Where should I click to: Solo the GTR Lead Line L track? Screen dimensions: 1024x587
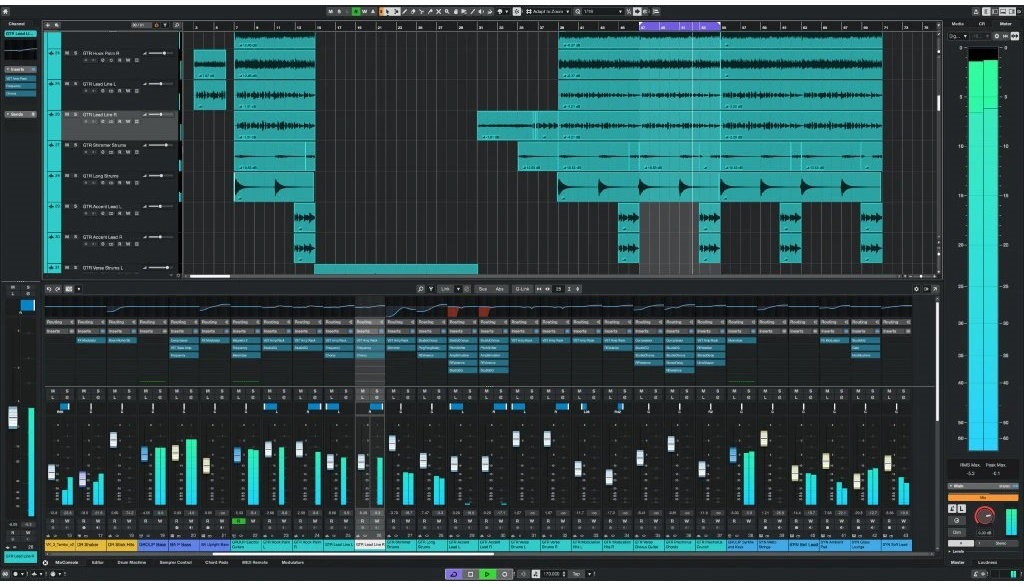(x=75, y=84)
